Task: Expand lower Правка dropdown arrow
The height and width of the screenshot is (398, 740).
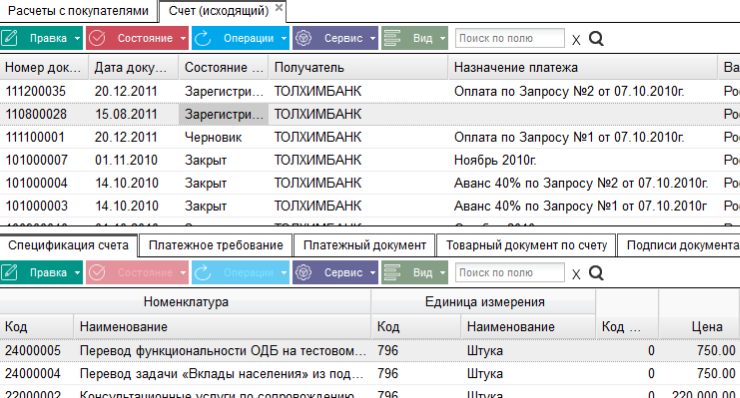Action: click(77, 273)
